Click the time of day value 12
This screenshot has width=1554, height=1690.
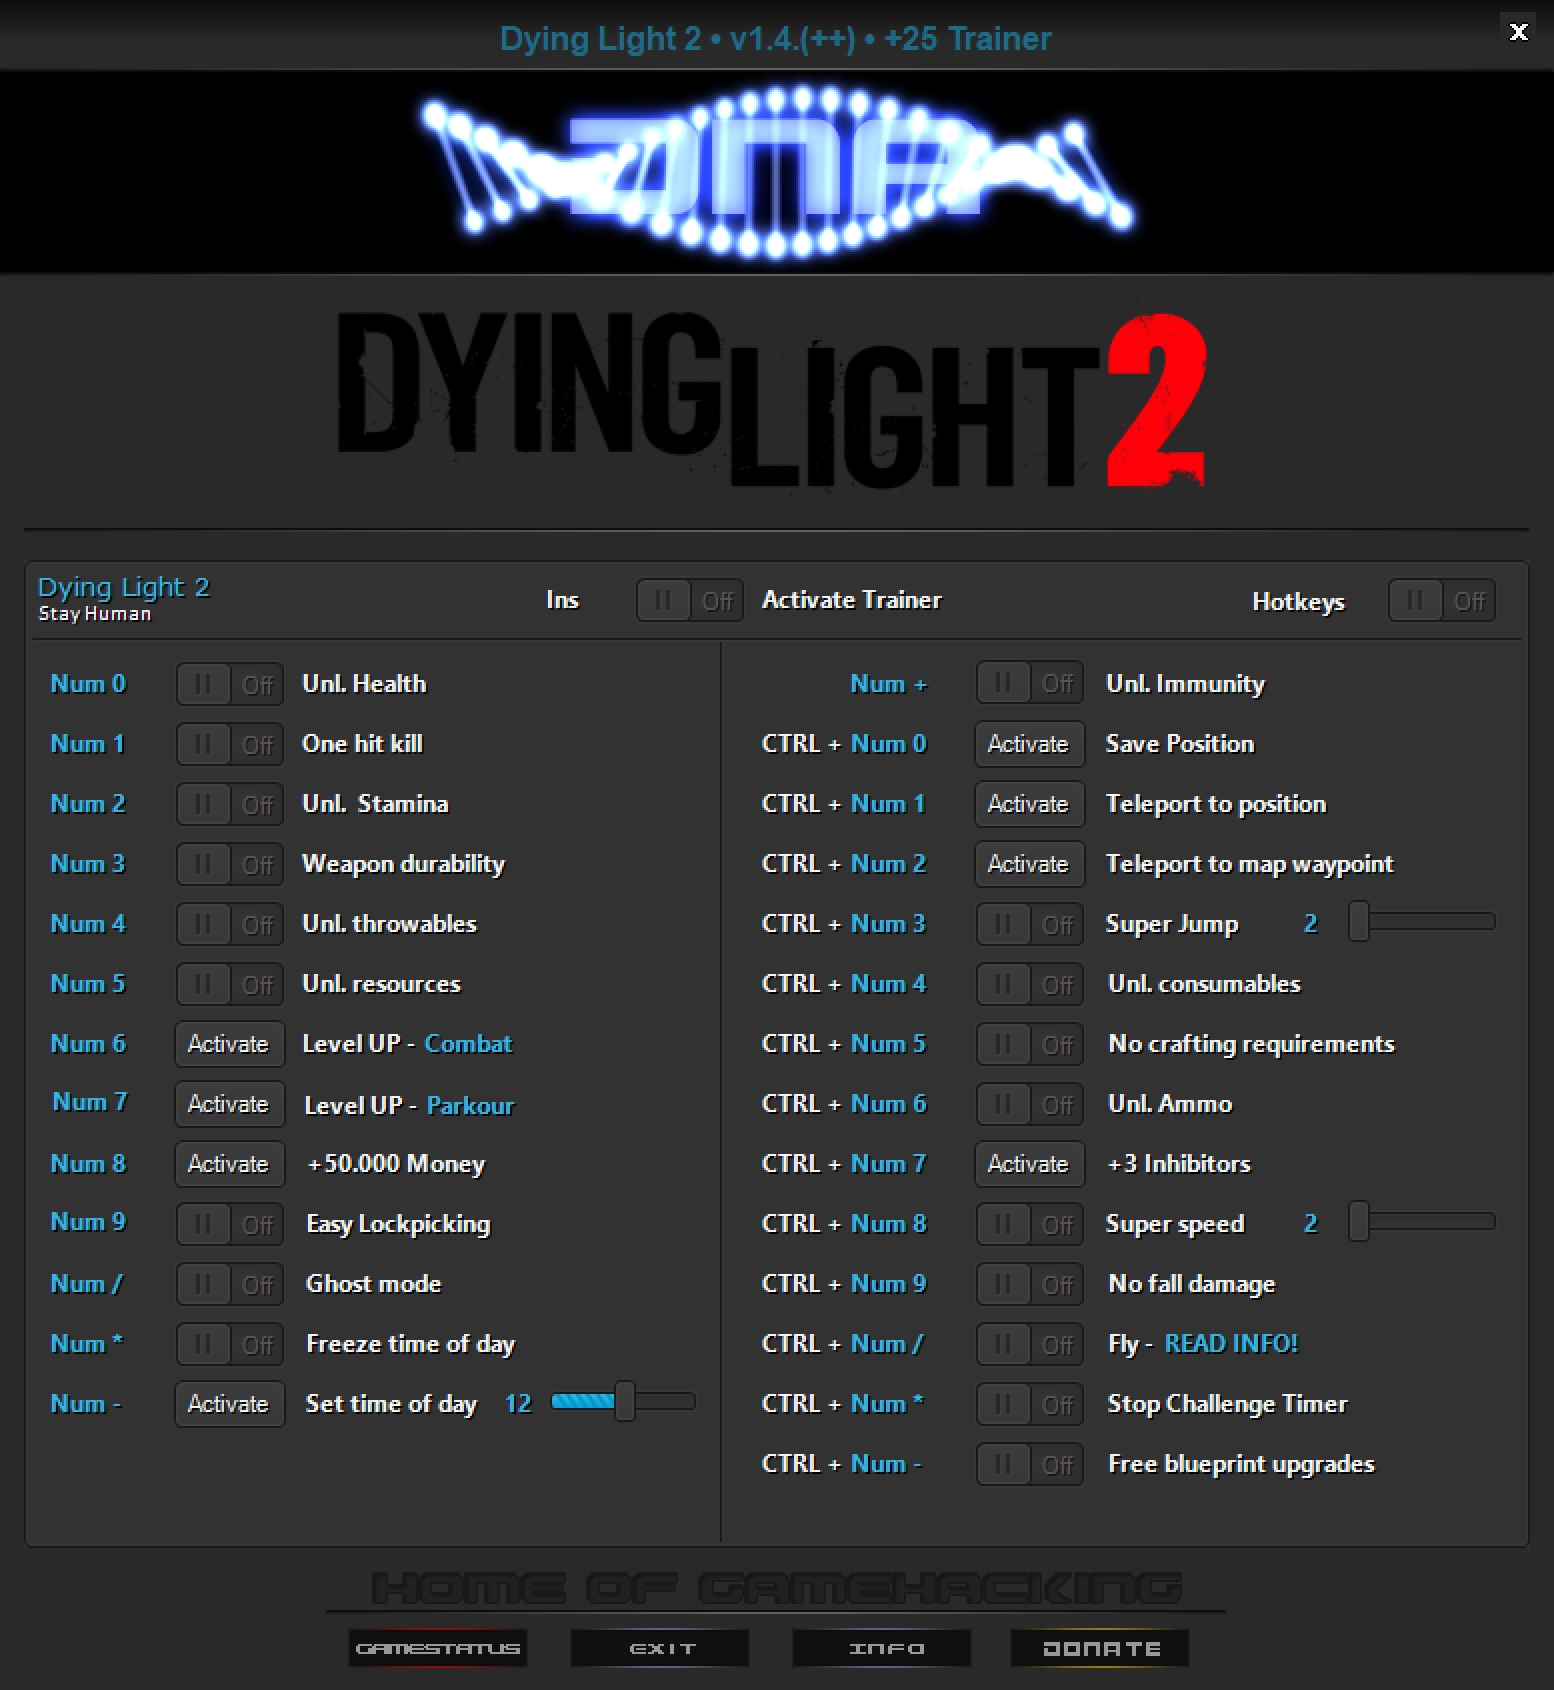[518, 1403]
